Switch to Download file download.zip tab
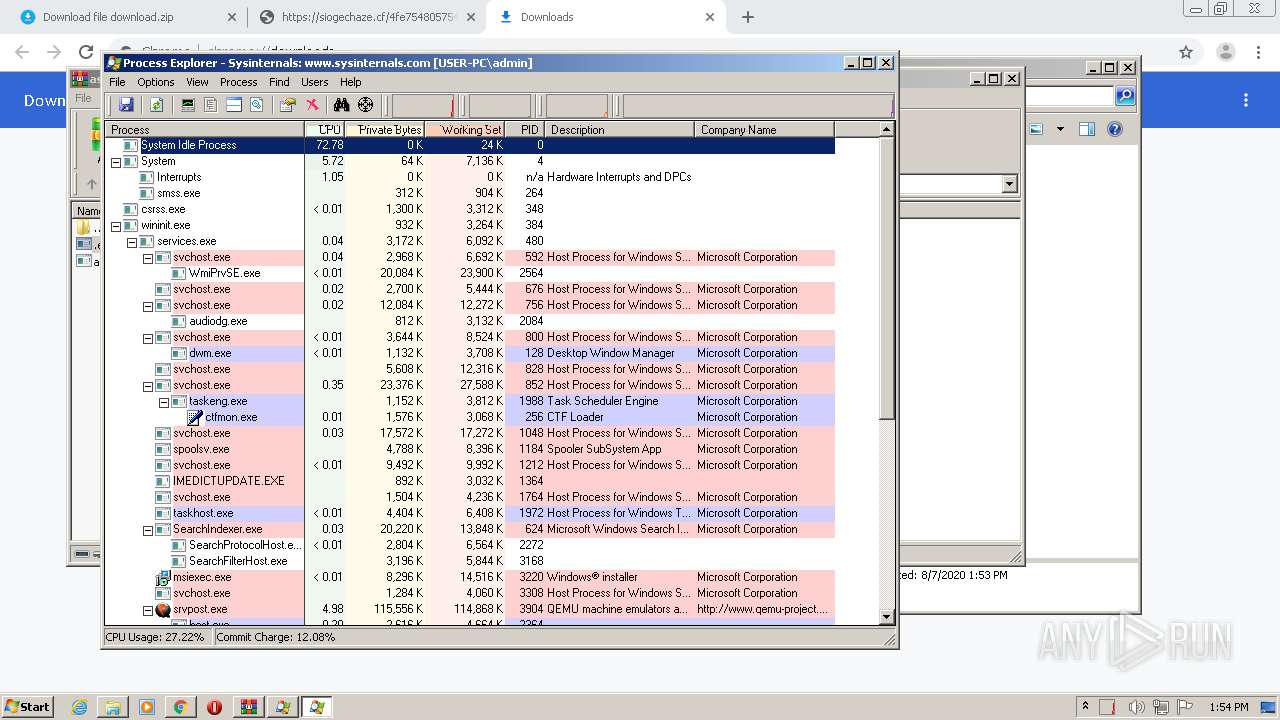Viewport: 1280px width, 720px height. click(x=125, y=17)
